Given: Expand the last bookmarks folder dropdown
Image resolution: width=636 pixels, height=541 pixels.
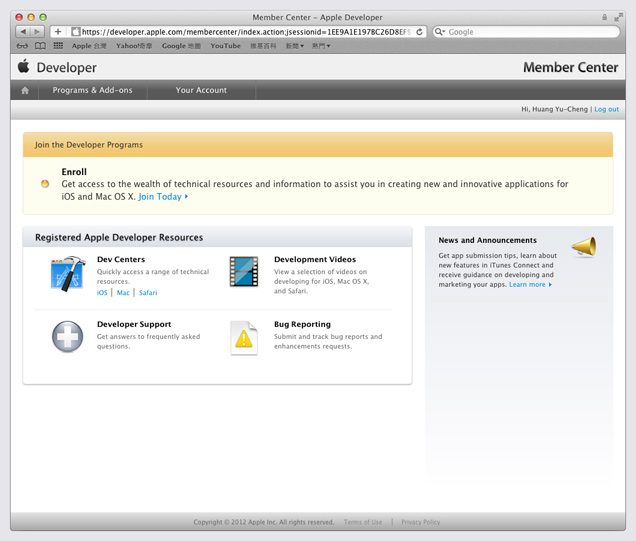Looking at the screenshot, I should click(321, 46).
